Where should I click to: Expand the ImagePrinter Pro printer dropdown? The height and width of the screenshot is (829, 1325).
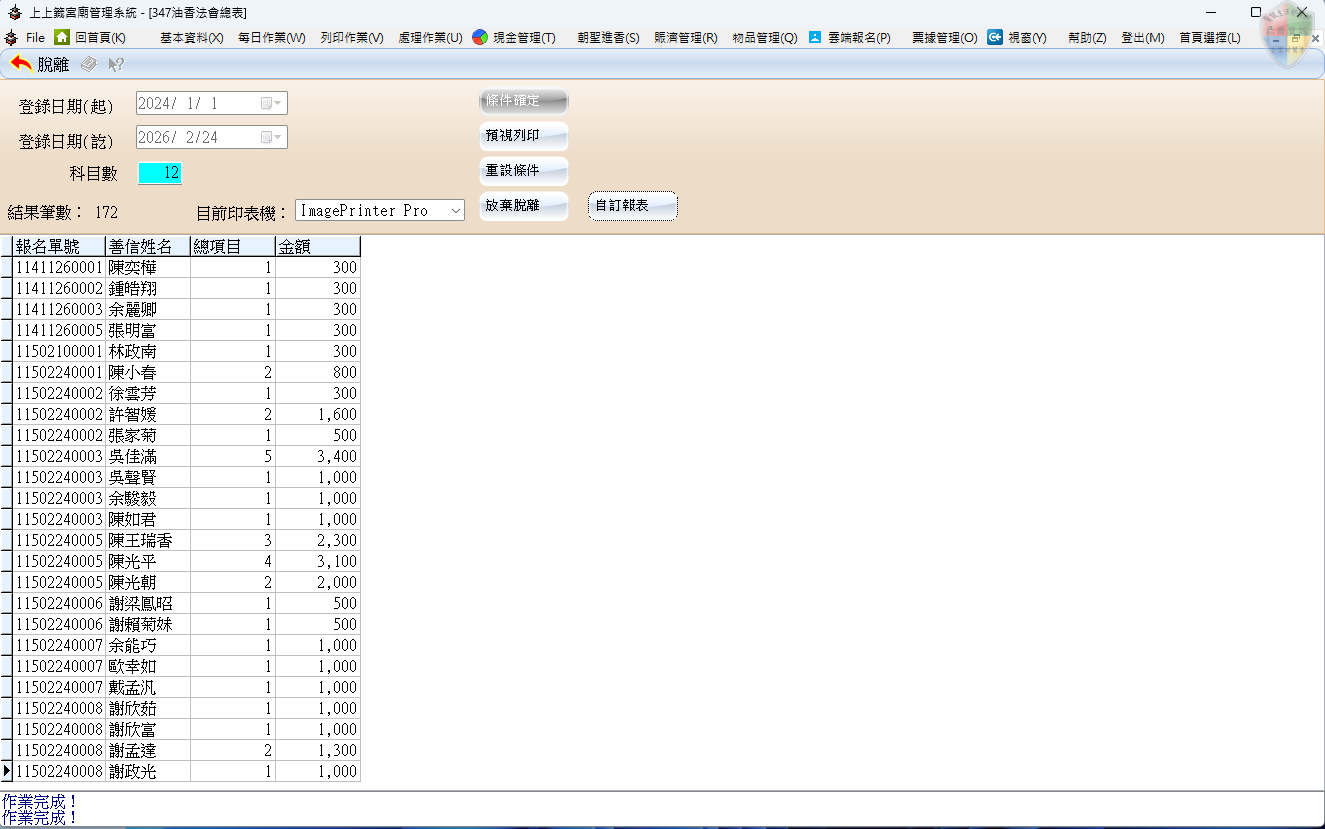click(455, 211)
